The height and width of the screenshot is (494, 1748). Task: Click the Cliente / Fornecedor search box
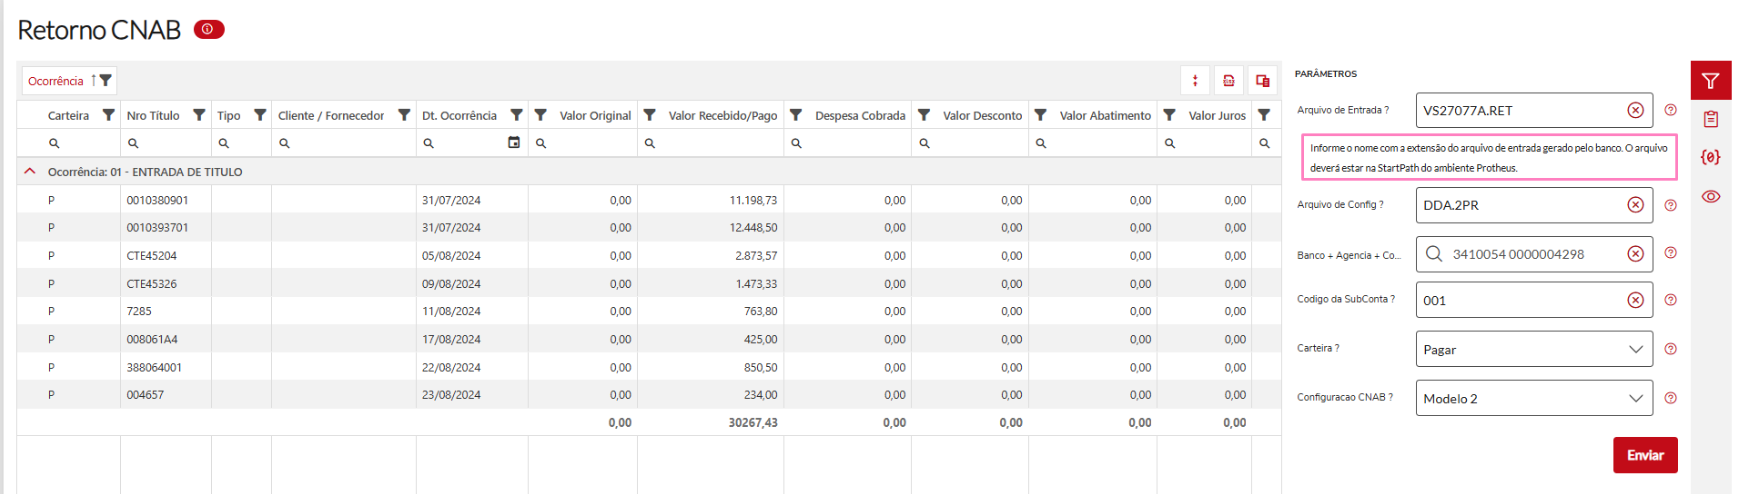345,143
